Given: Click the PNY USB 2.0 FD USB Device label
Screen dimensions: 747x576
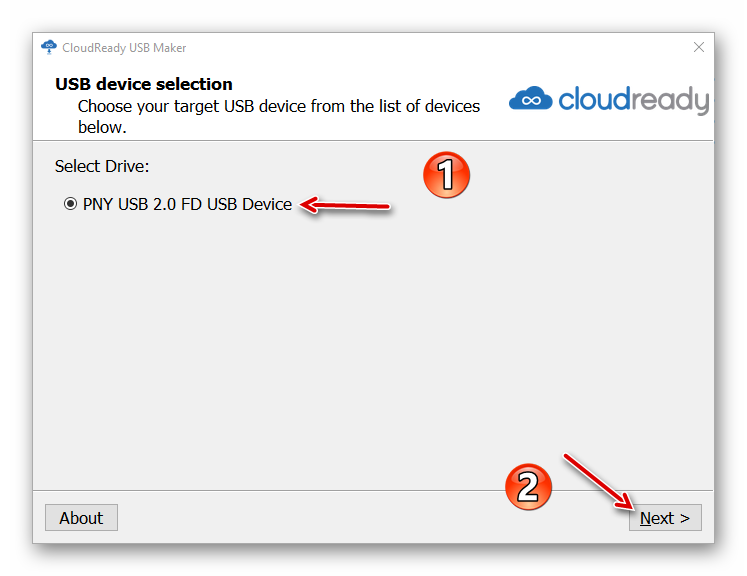Looking at the screenshot, I should [x=187, y=204].
